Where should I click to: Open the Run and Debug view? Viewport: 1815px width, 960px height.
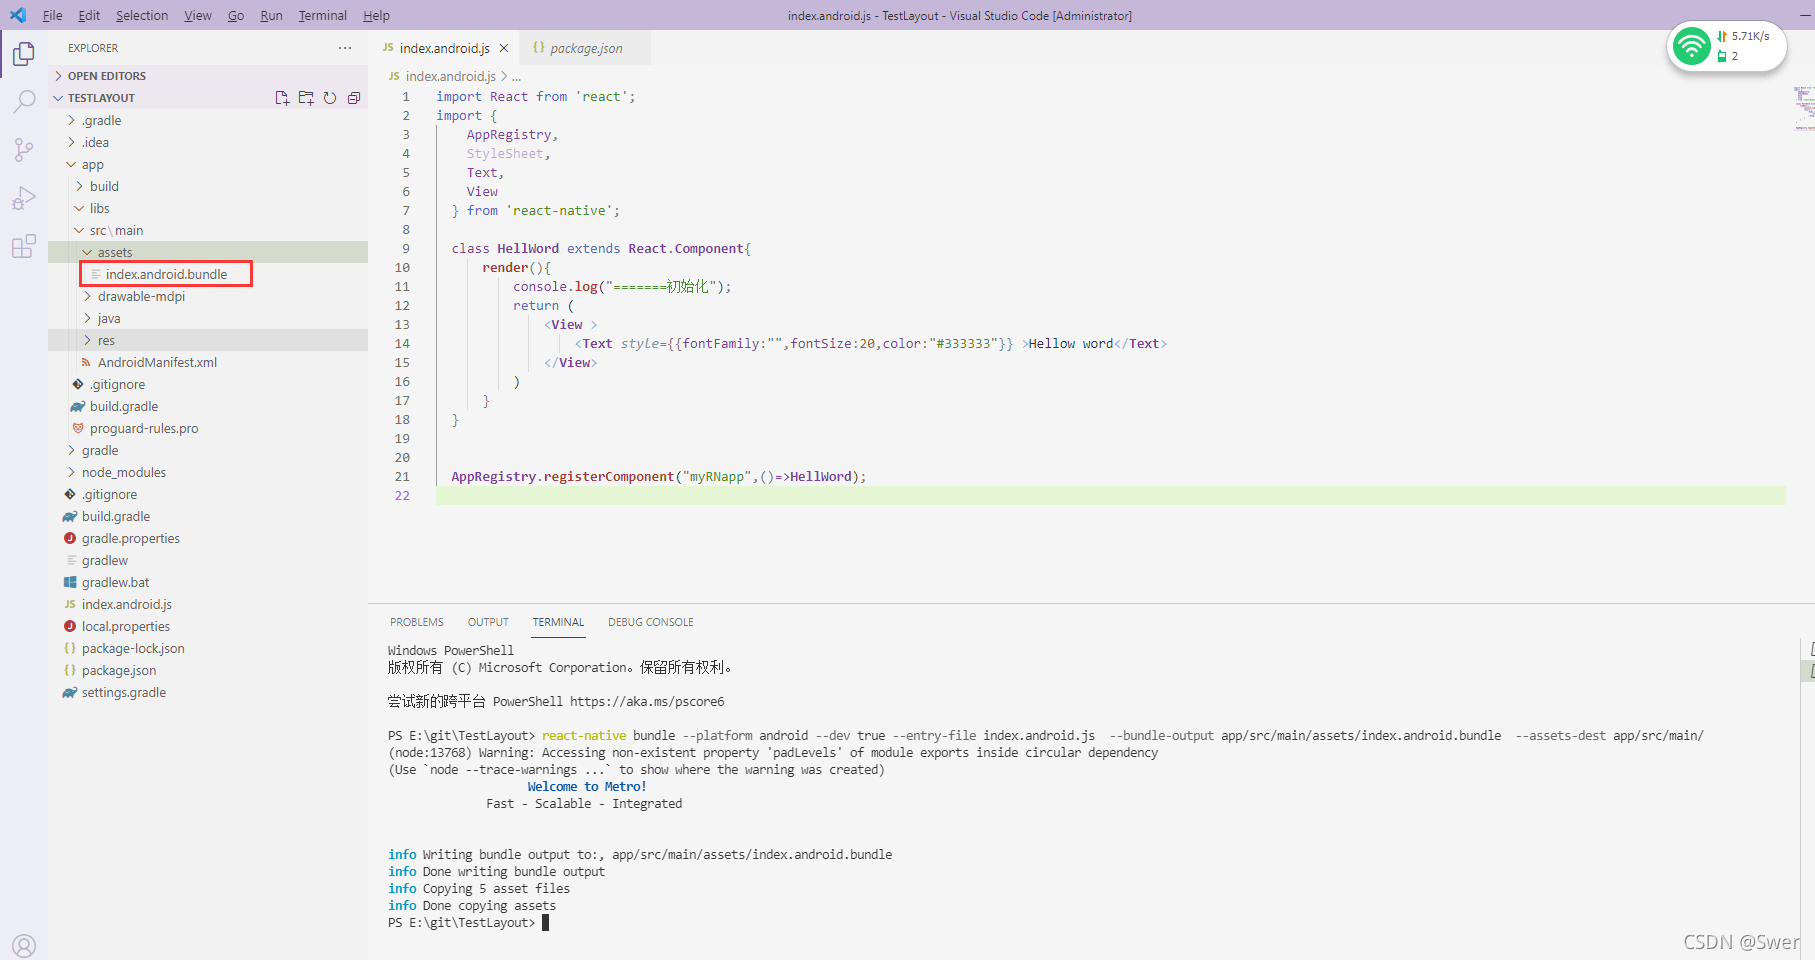pos(24,197)
